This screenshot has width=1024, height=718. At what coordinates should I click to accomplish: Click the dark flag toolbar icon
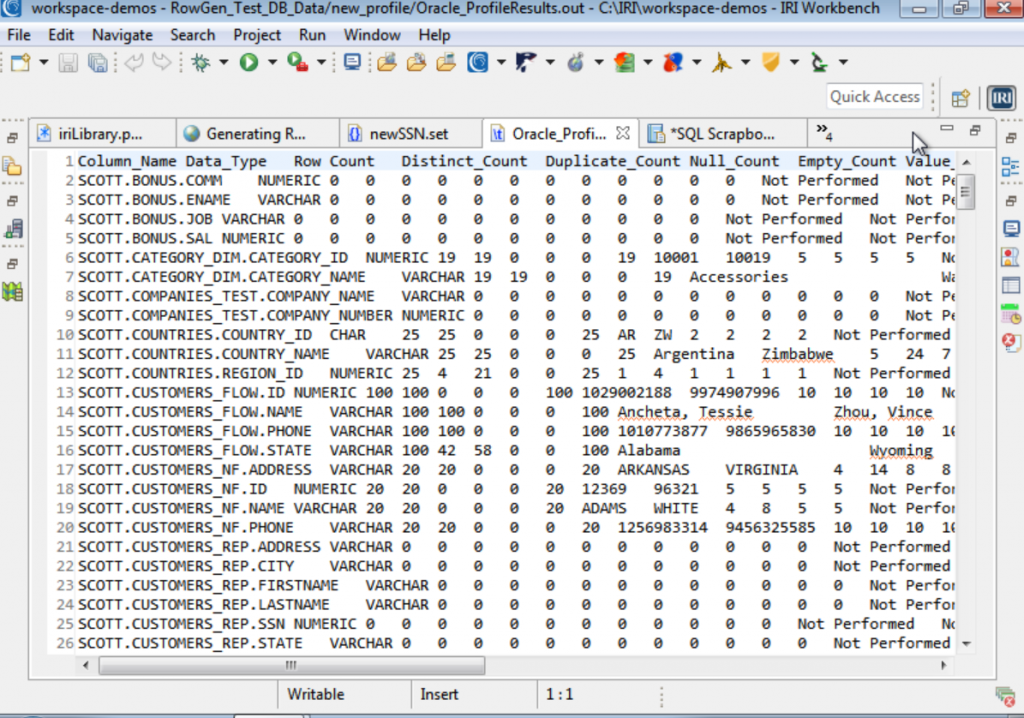(526, 62)
